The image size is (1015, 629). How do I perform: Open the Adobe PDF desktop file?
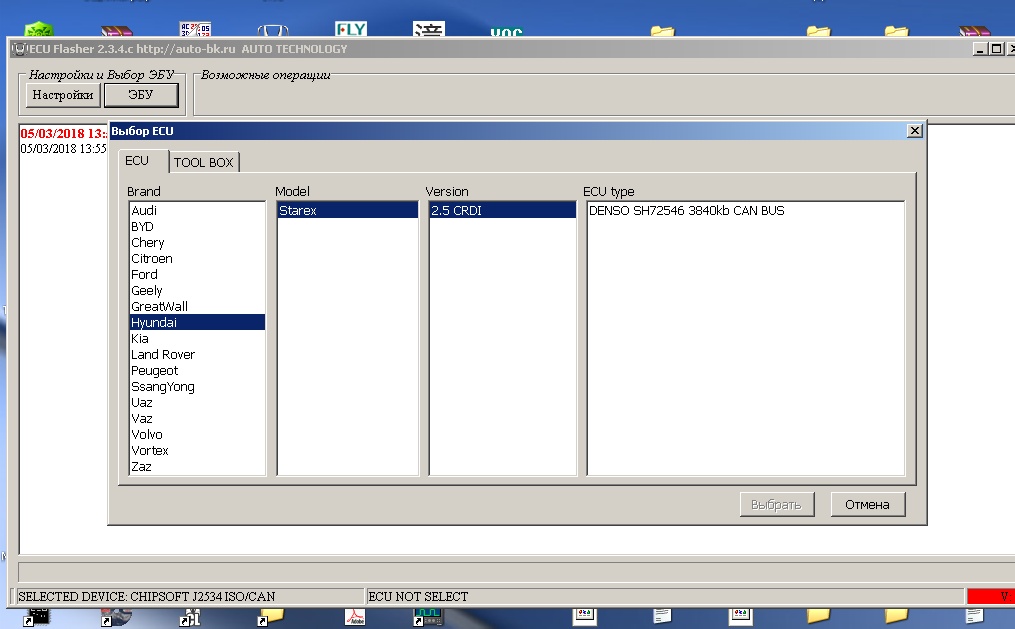point(355,617)
